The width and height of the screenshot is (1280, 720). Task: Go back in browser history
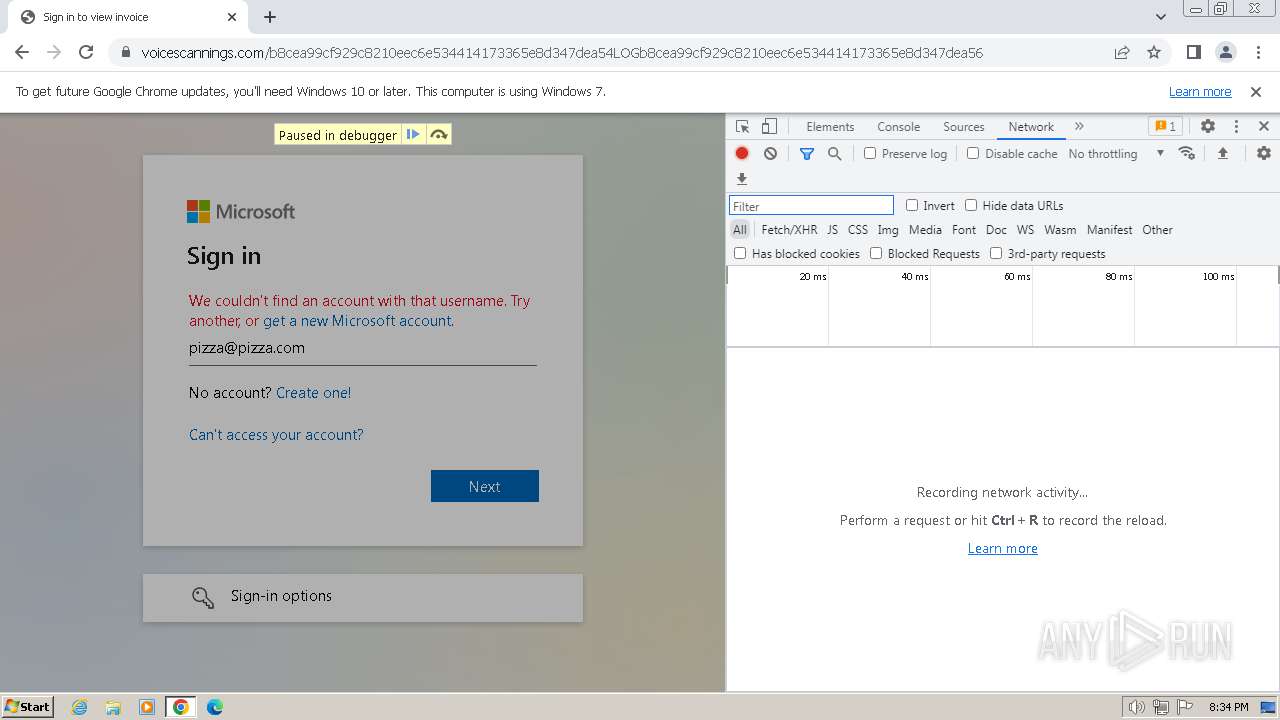(x=22, y=53)
